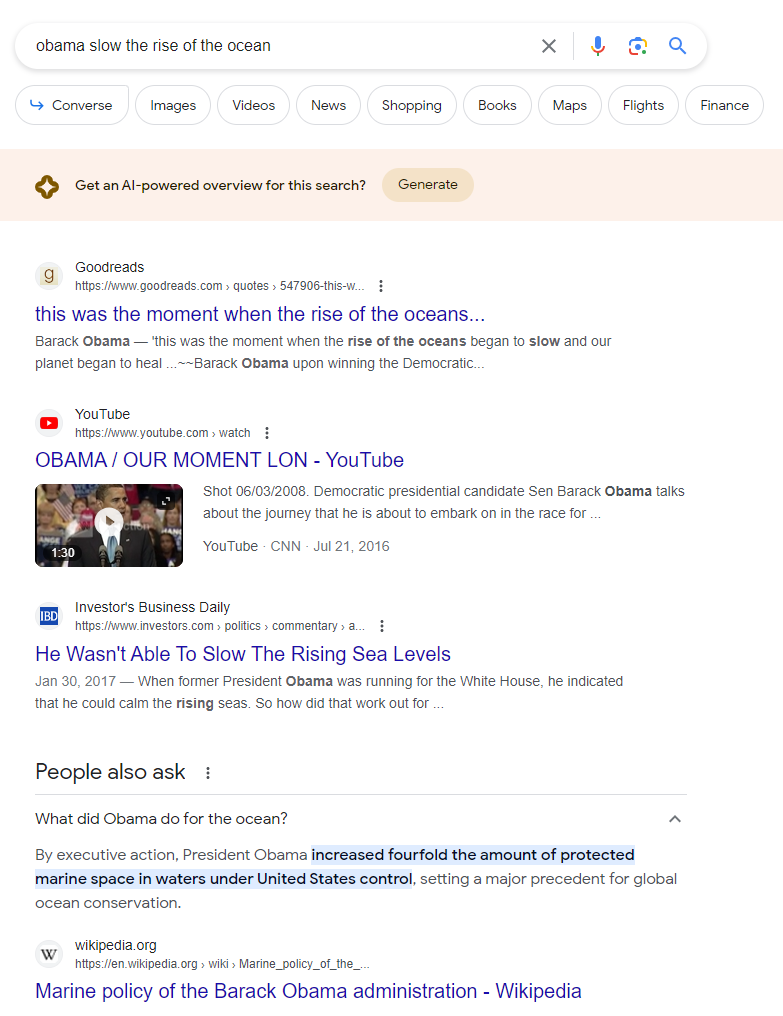
Task: Select the Converse filter chip
Action: tap(72, 105)
